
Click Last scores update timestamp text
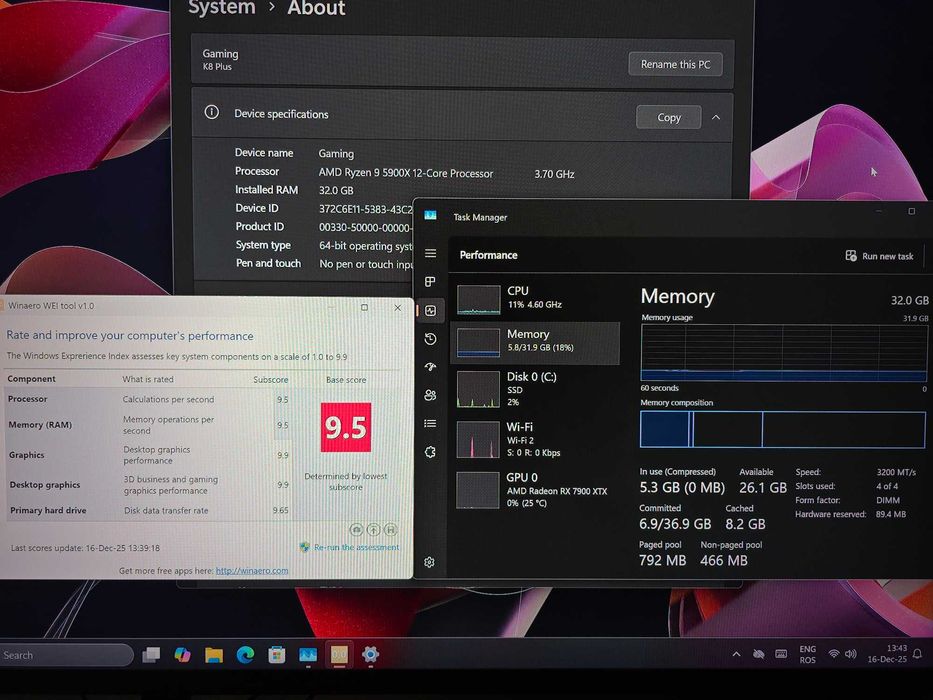(x=85, y=548)
